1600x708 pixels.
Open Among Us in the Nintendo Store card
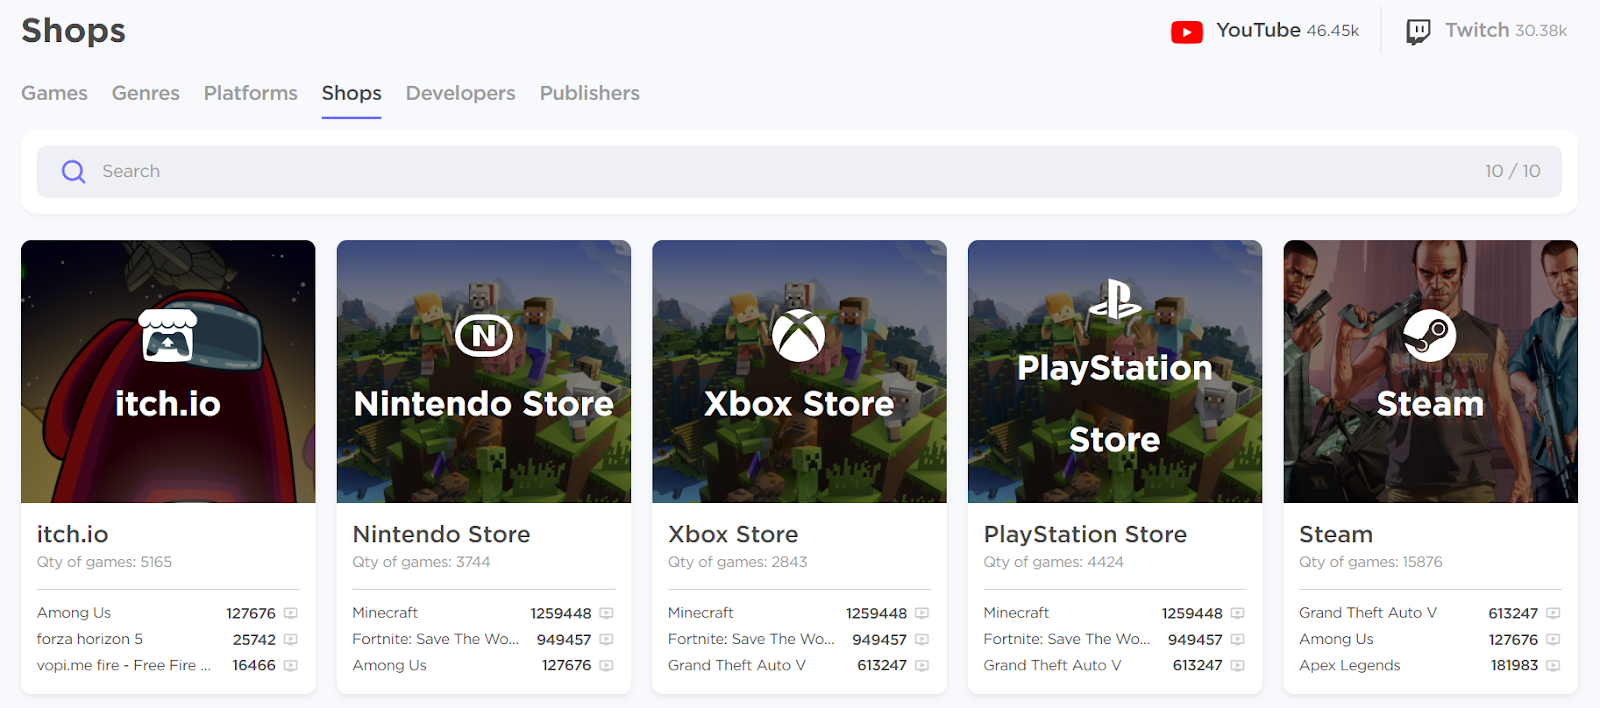tap(389, 665)
